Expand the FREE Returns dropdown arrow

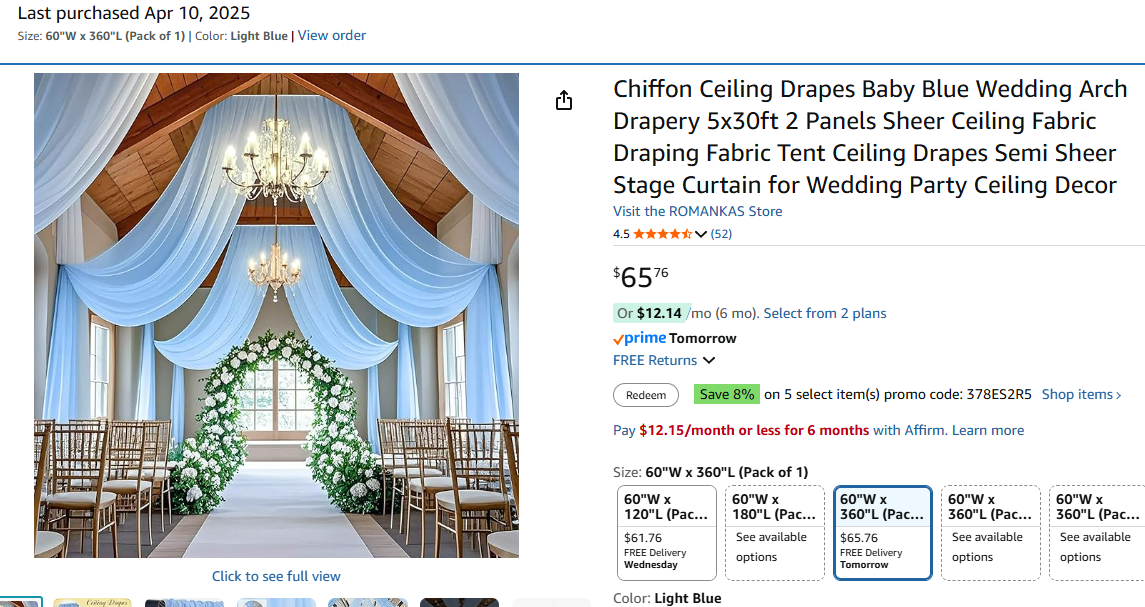point(709,361)
